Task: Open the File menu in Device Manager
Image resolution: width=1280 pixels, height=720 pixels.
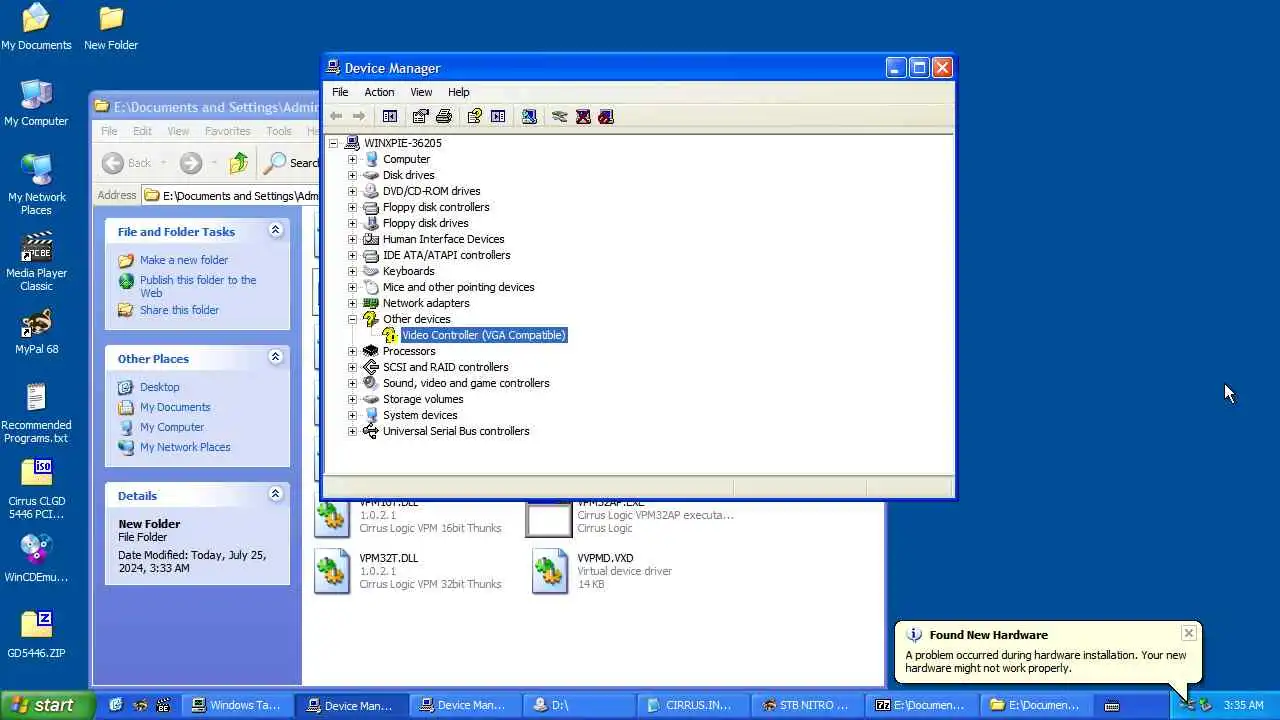Action: [x=340, y=92]
